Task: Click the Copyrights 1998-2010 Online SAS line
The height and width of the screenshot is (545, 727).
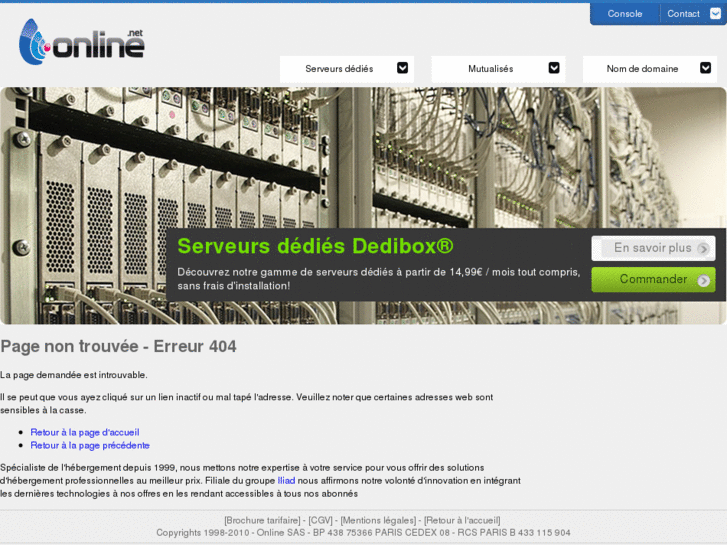Action: [x=363, y=532]
